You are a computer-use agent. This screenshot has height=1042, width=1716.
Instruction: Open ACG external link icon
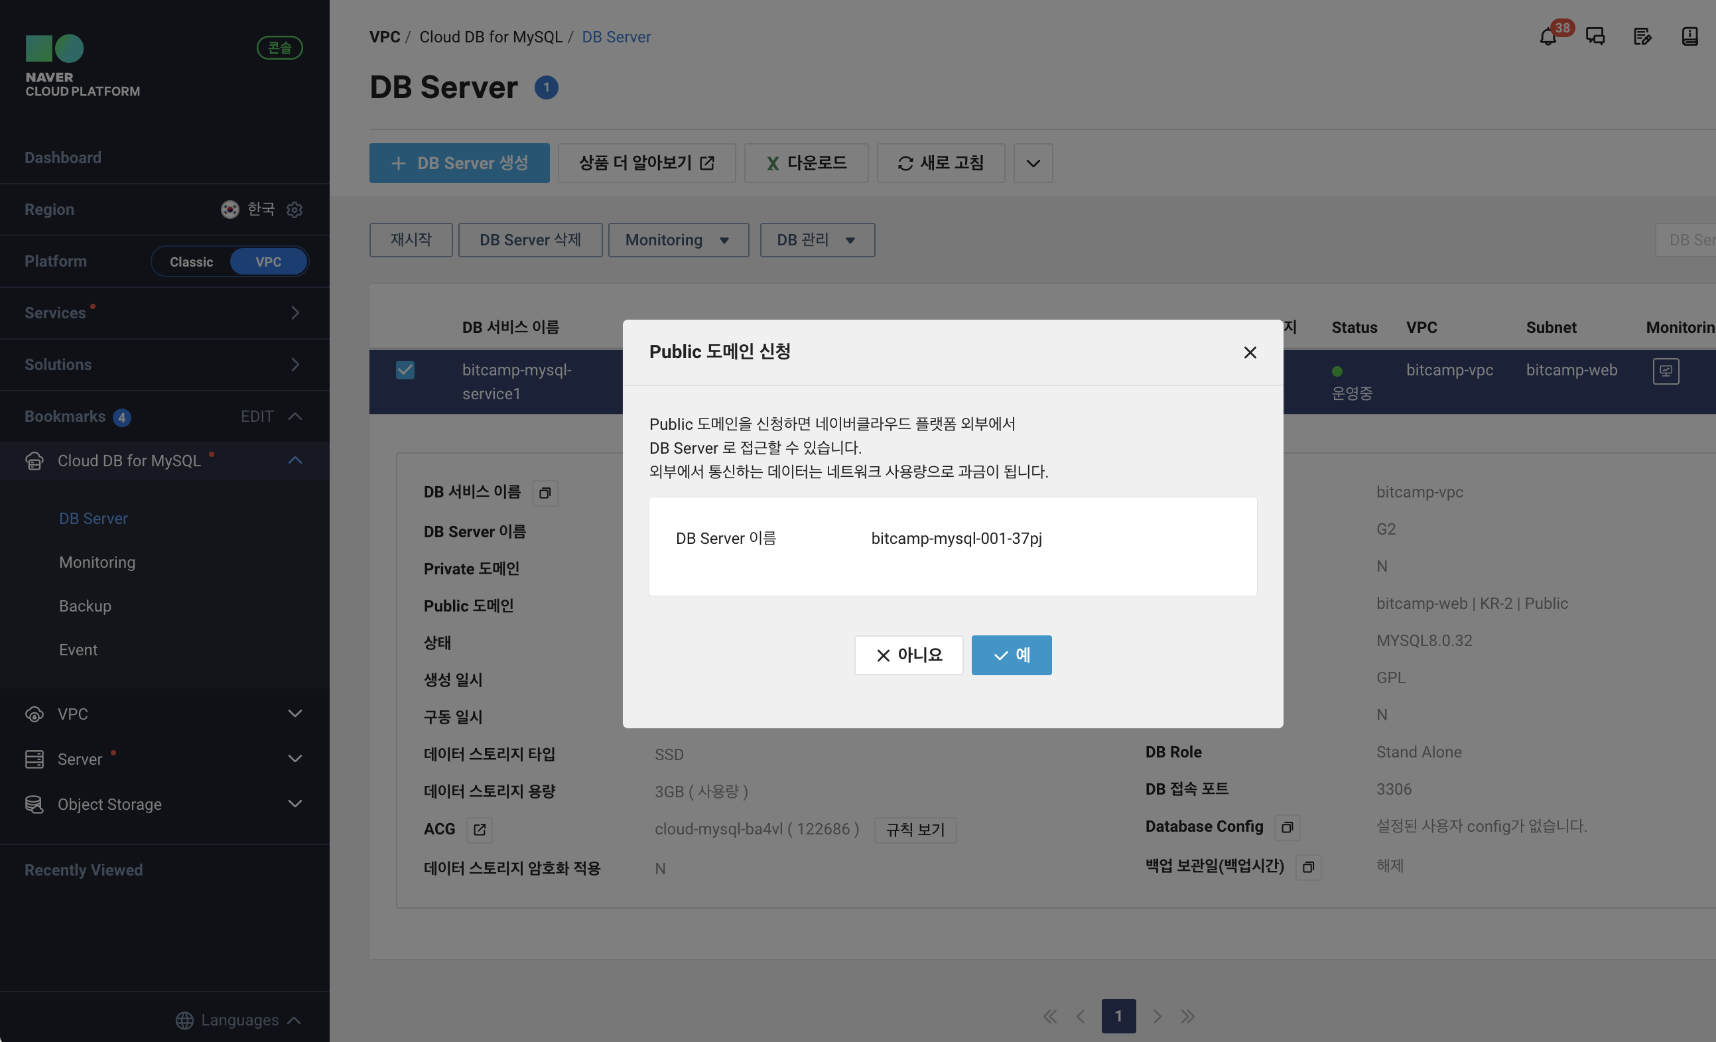(480, 830)
